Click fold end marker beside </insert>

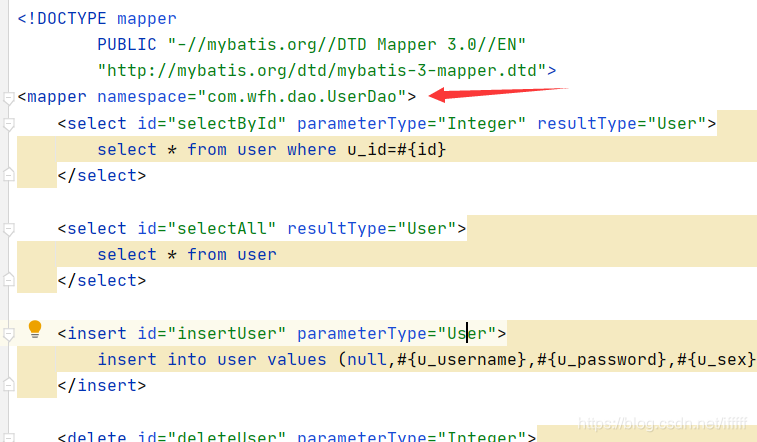(x=8, y=384)
